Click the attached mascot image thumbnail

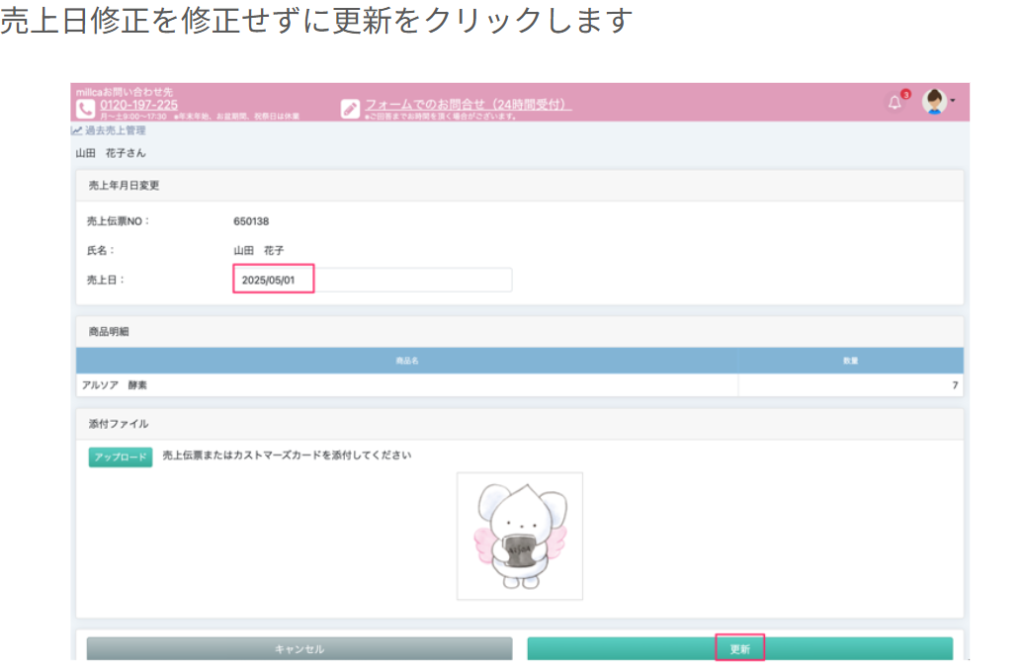[x=519, y=536]
